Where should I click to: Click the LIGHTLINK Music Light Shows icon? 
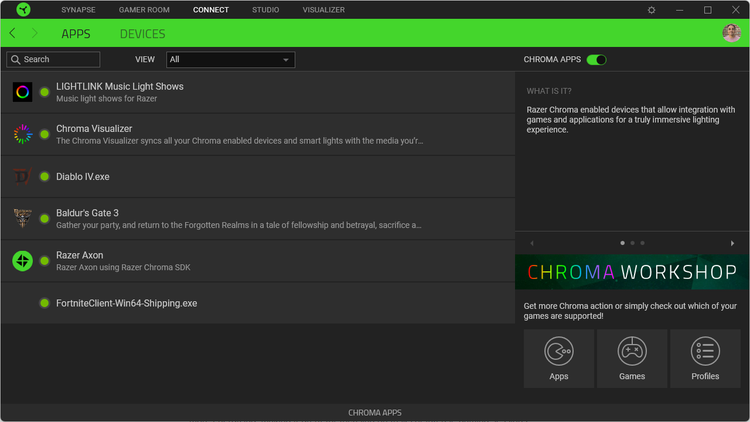[22, 92]
